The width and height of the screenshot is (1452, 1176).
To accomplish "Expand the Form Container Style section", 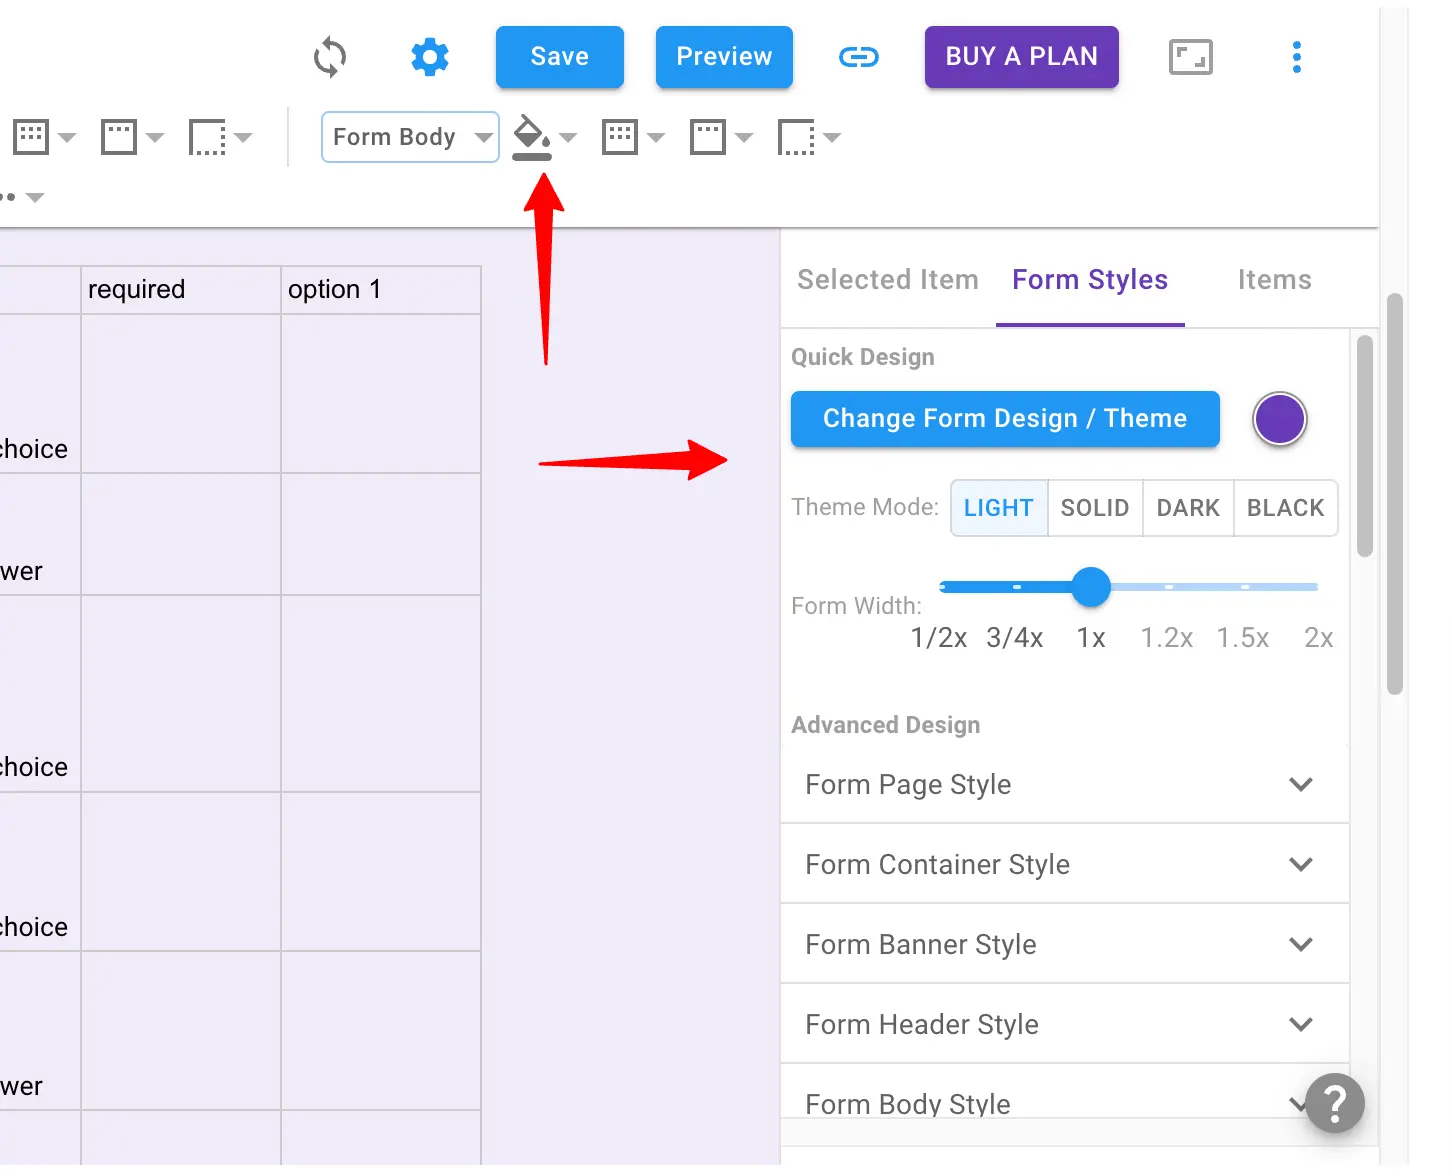I will pos(1063,864).
